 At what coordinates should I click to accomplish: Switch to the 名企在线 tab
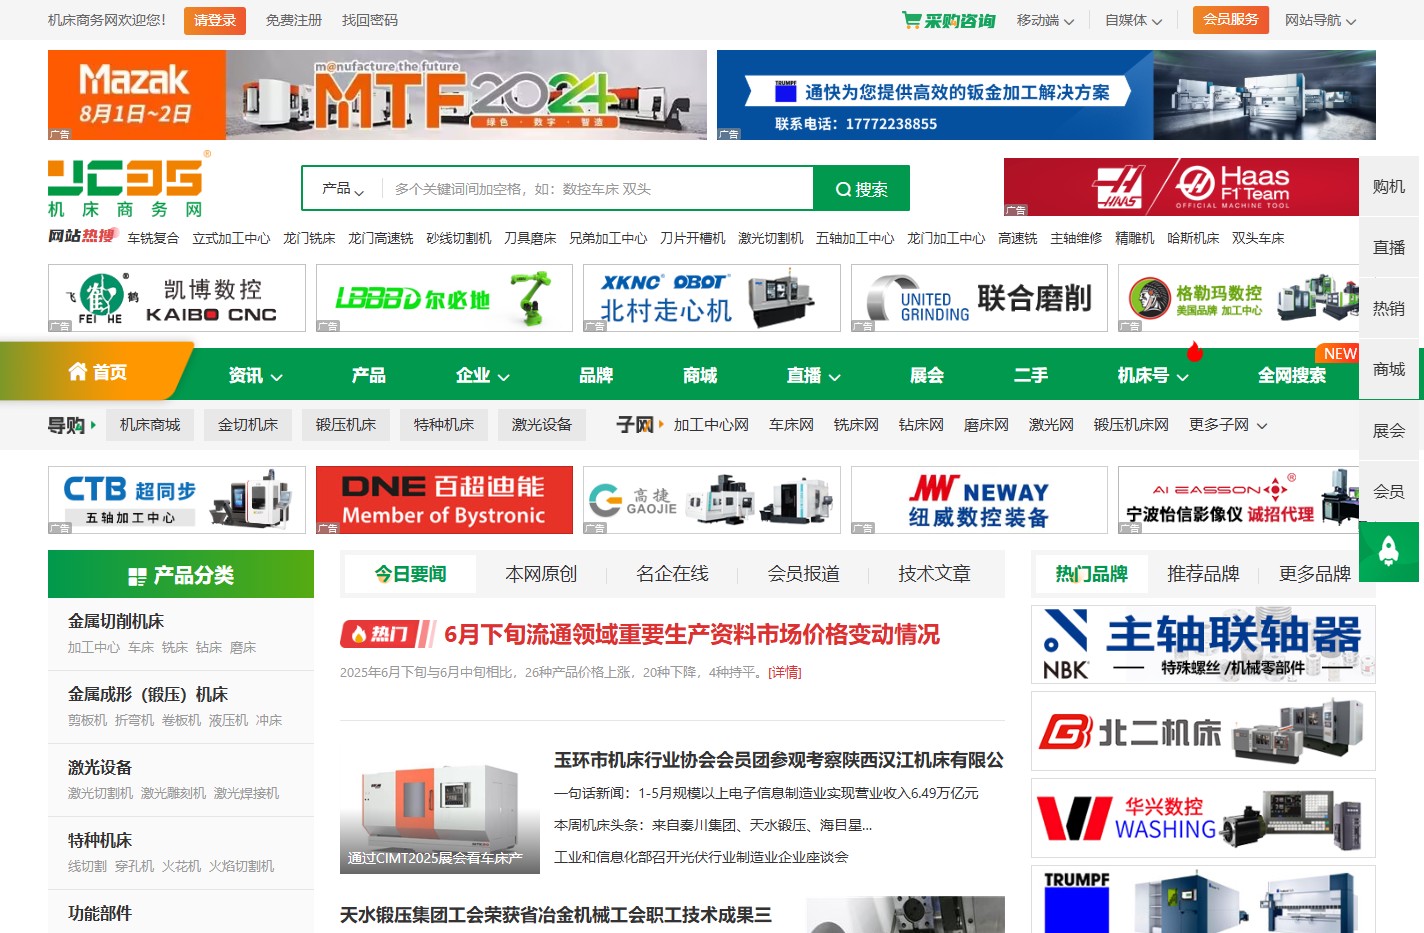pos(672,574)
